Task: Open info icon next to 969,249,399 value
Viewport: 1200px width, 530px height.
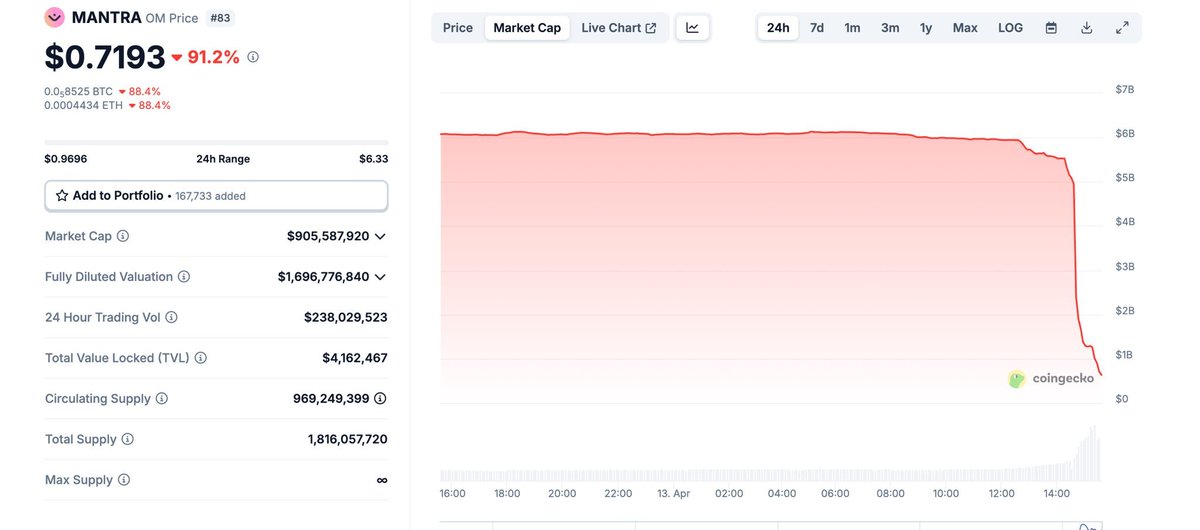Action: click(x=380, y=398)
